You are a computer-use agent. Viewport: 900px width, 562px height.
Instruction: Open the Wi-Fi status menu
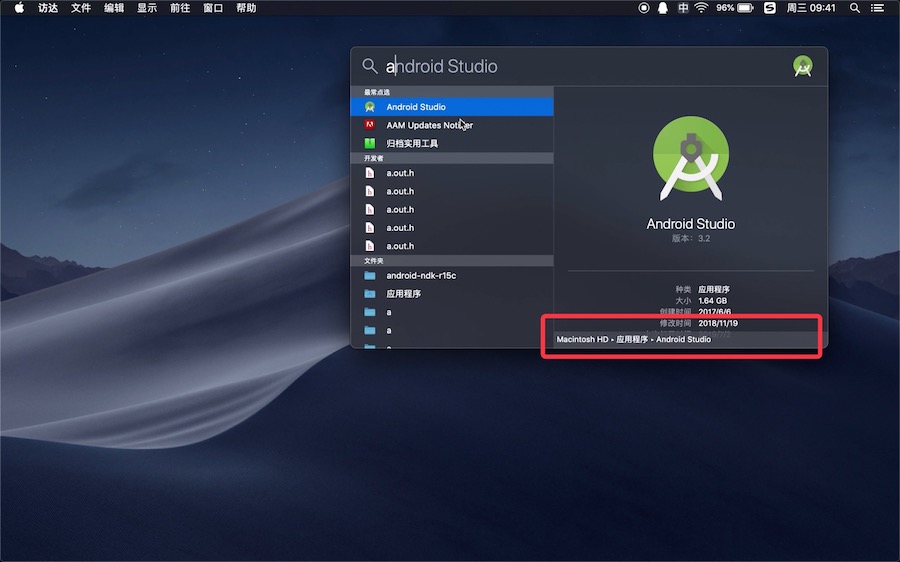tap(701, 8)
